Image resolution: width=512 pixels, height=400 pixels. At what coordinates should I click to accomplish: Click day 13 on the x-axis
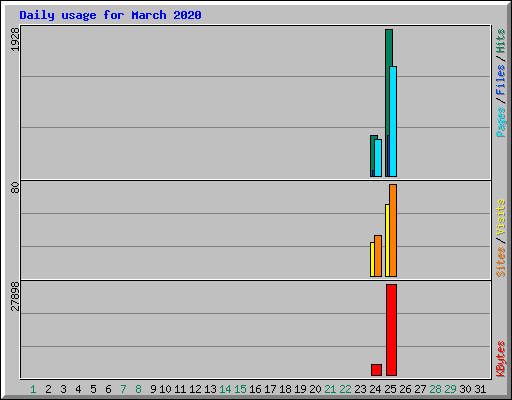pyautogui.click(x=210, y=389)
